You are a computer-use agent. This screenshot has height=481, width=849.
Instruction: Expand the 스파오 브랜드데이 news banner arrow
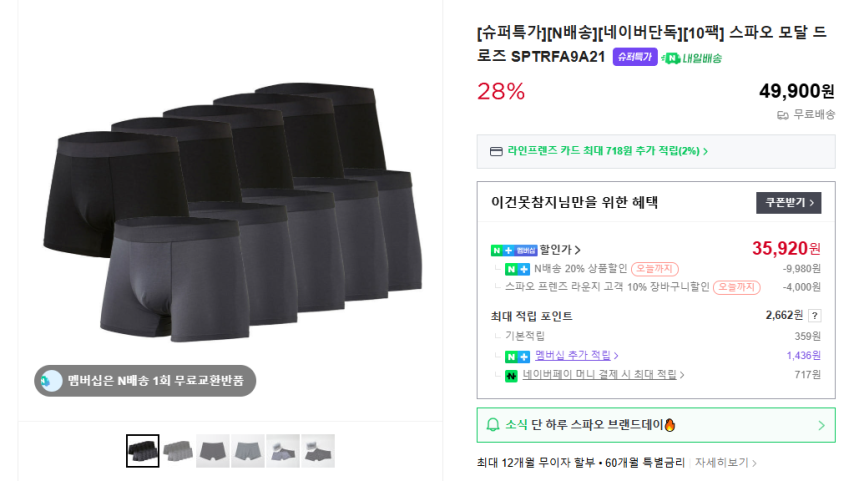tap(821, 425)
